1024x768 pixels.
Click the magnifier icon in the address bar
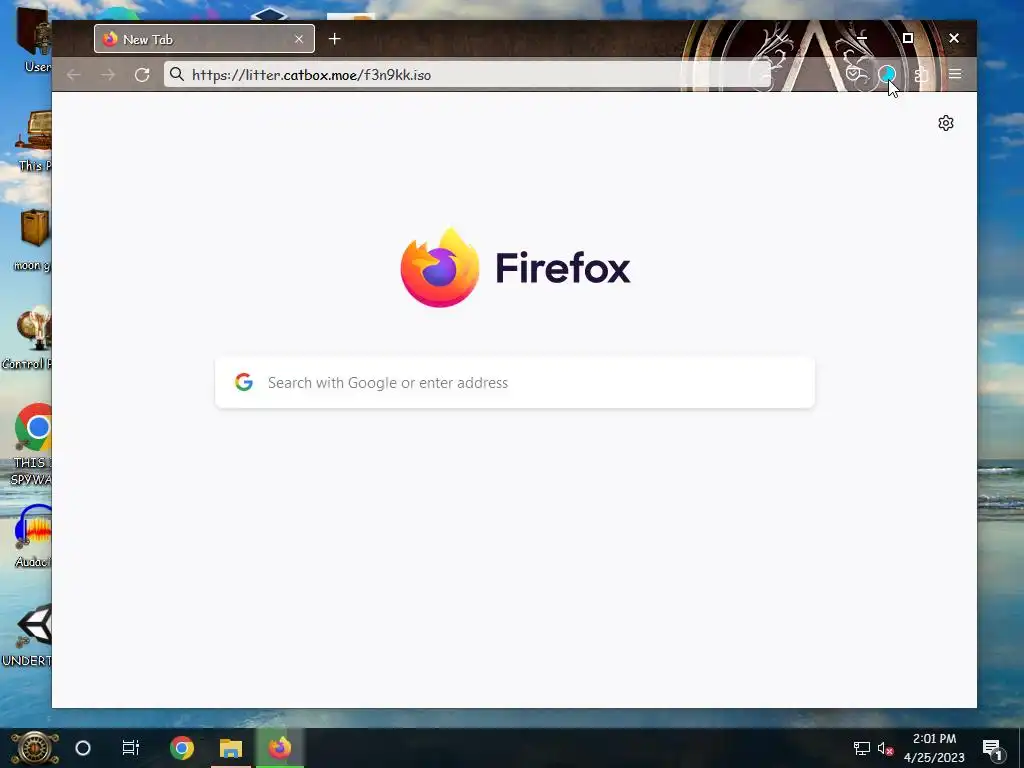177,74
